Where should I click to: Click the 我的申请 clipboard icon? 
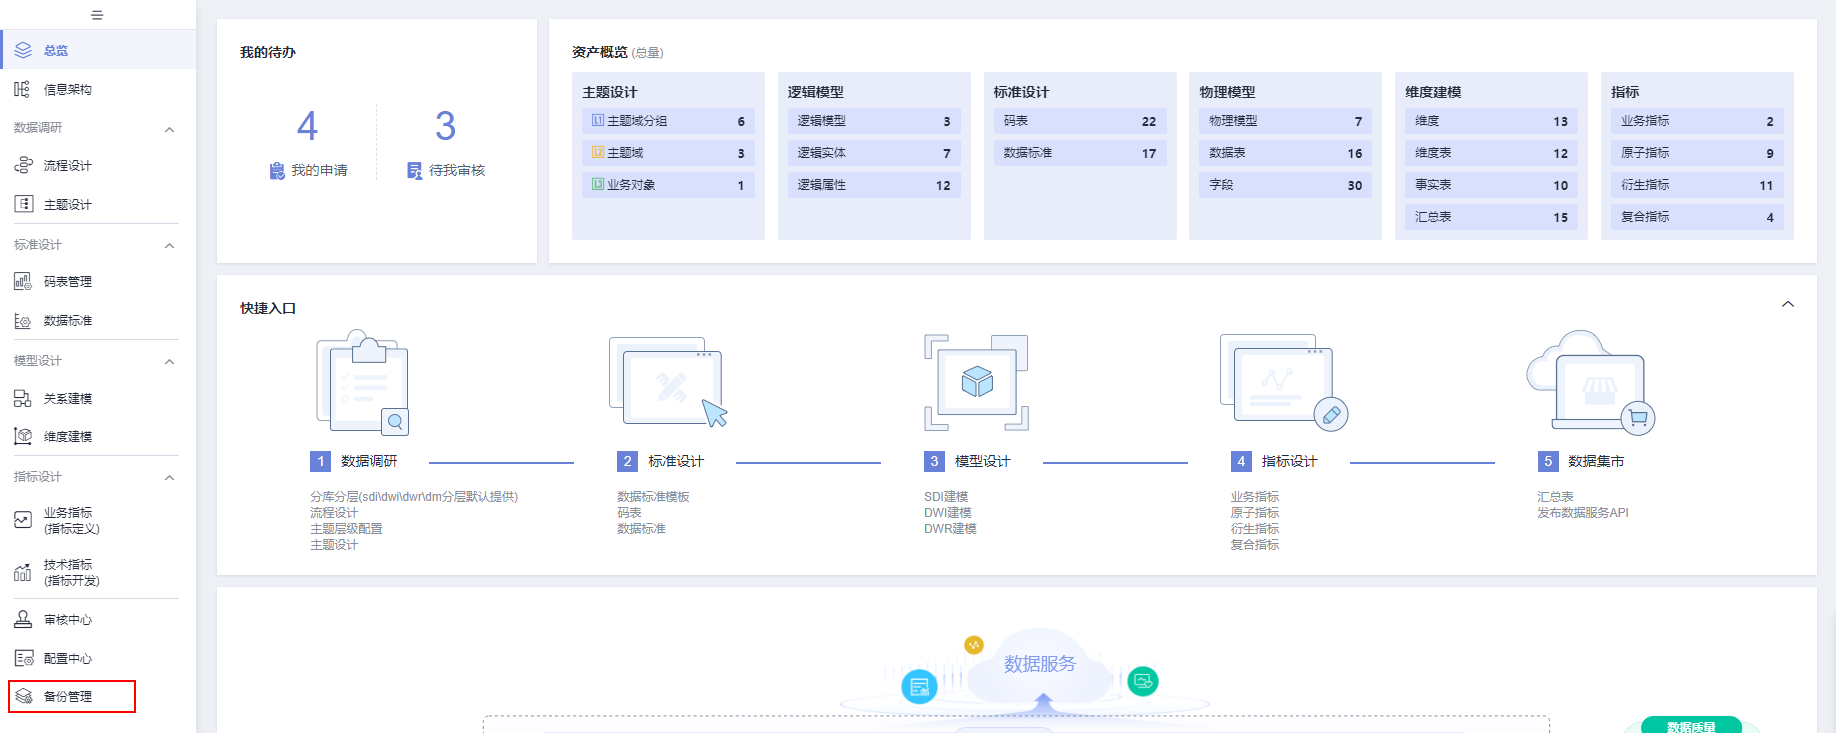(277, 171)
